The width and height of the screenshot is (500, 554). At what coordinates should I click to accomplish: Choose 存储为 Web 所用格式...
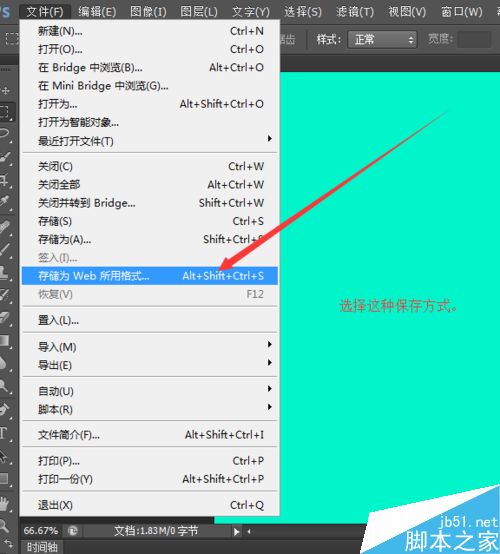pos(150,276)
